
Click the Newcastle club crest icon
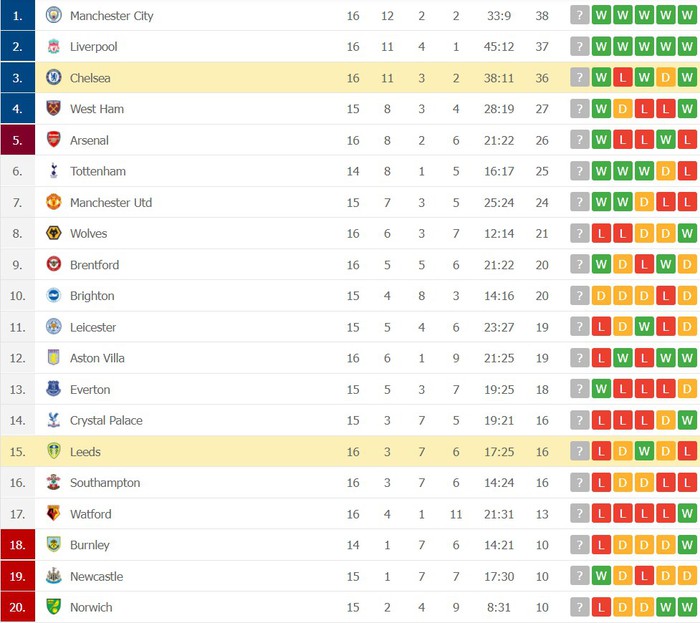54,576
